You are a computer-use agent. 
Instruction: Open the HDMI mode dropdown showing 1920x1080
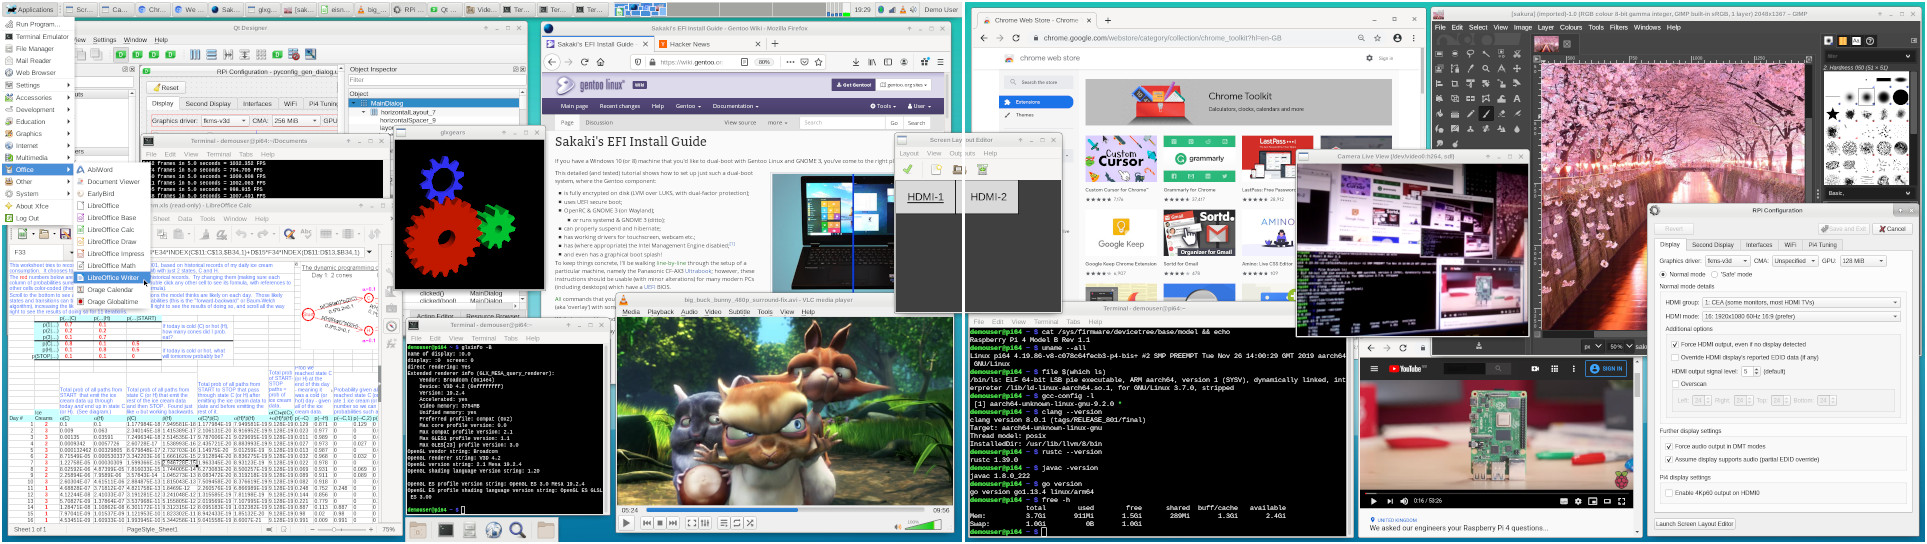[1801, 316]
